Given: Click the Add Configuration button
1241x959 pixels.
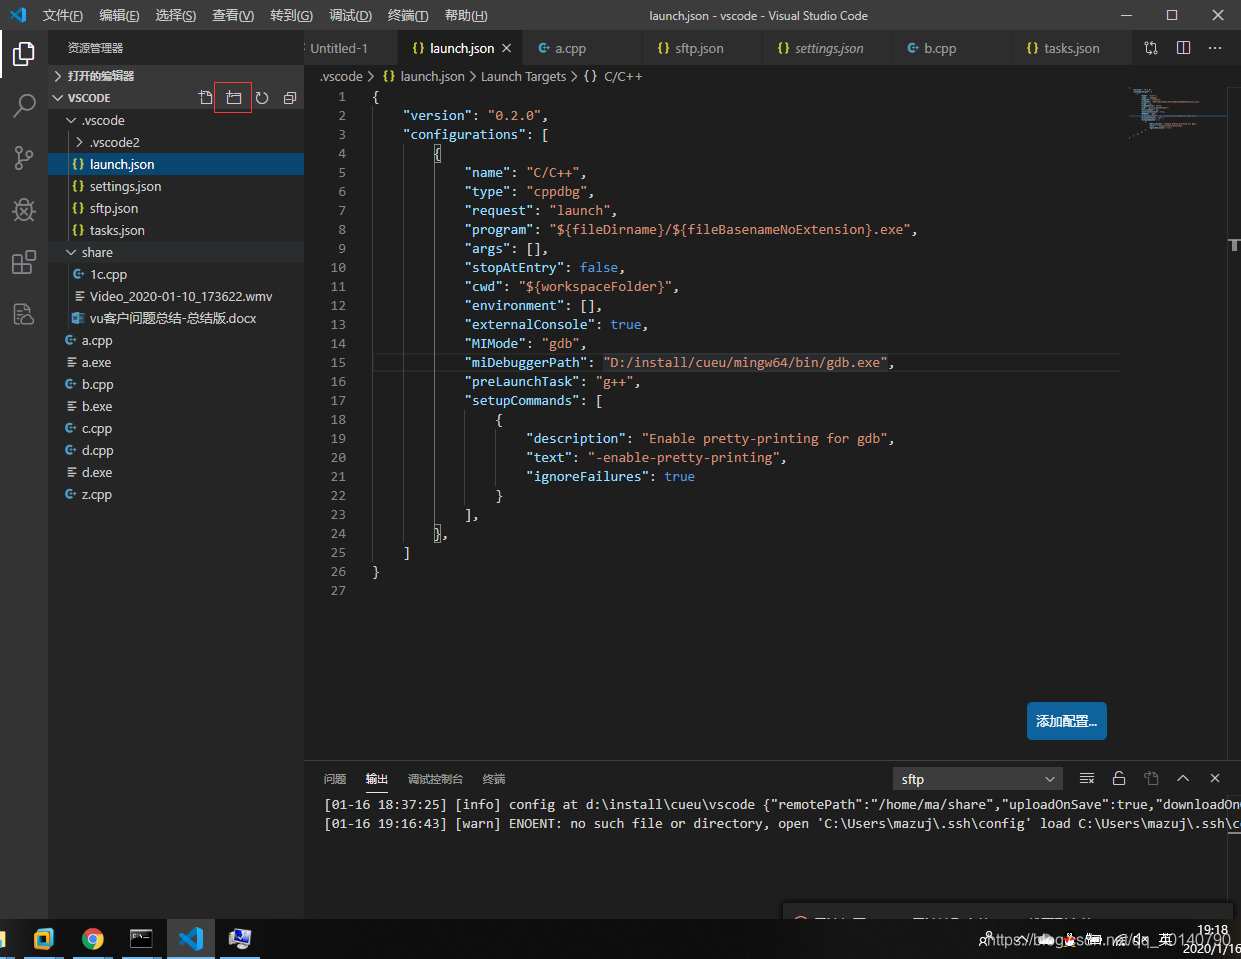Looking at the screenshot, I should [x=1066, y=721].
